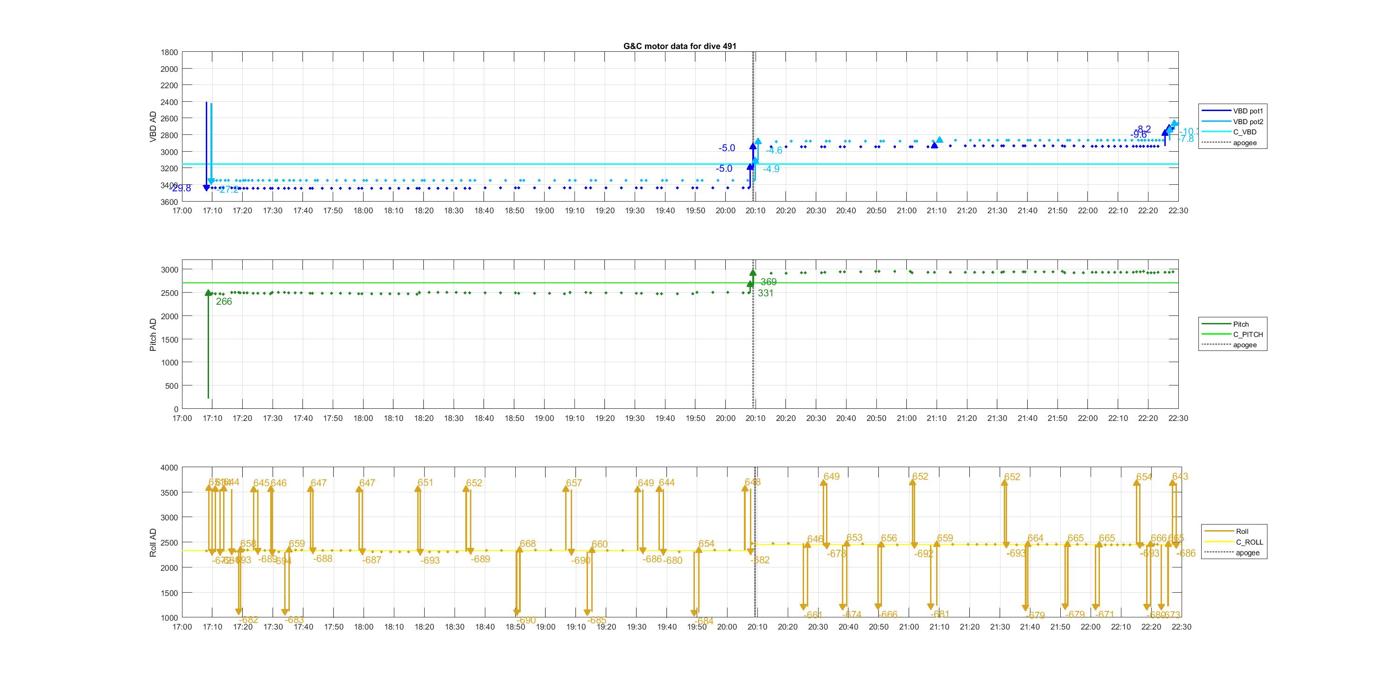This screenshot has height=693, width=1400.
Task: Click the "1800" tick on the VBD axis
Action: pyautogui.click(x=169, y=52)
